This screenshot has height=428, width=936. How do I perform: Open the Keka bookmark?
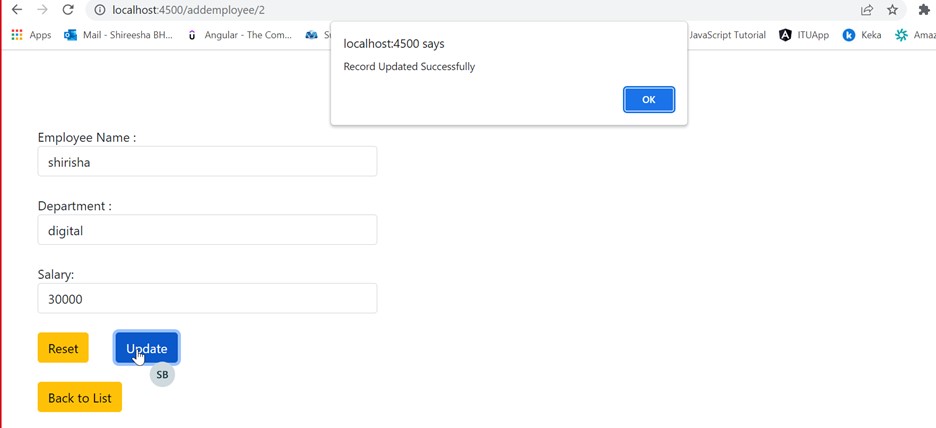click(862, 35)
